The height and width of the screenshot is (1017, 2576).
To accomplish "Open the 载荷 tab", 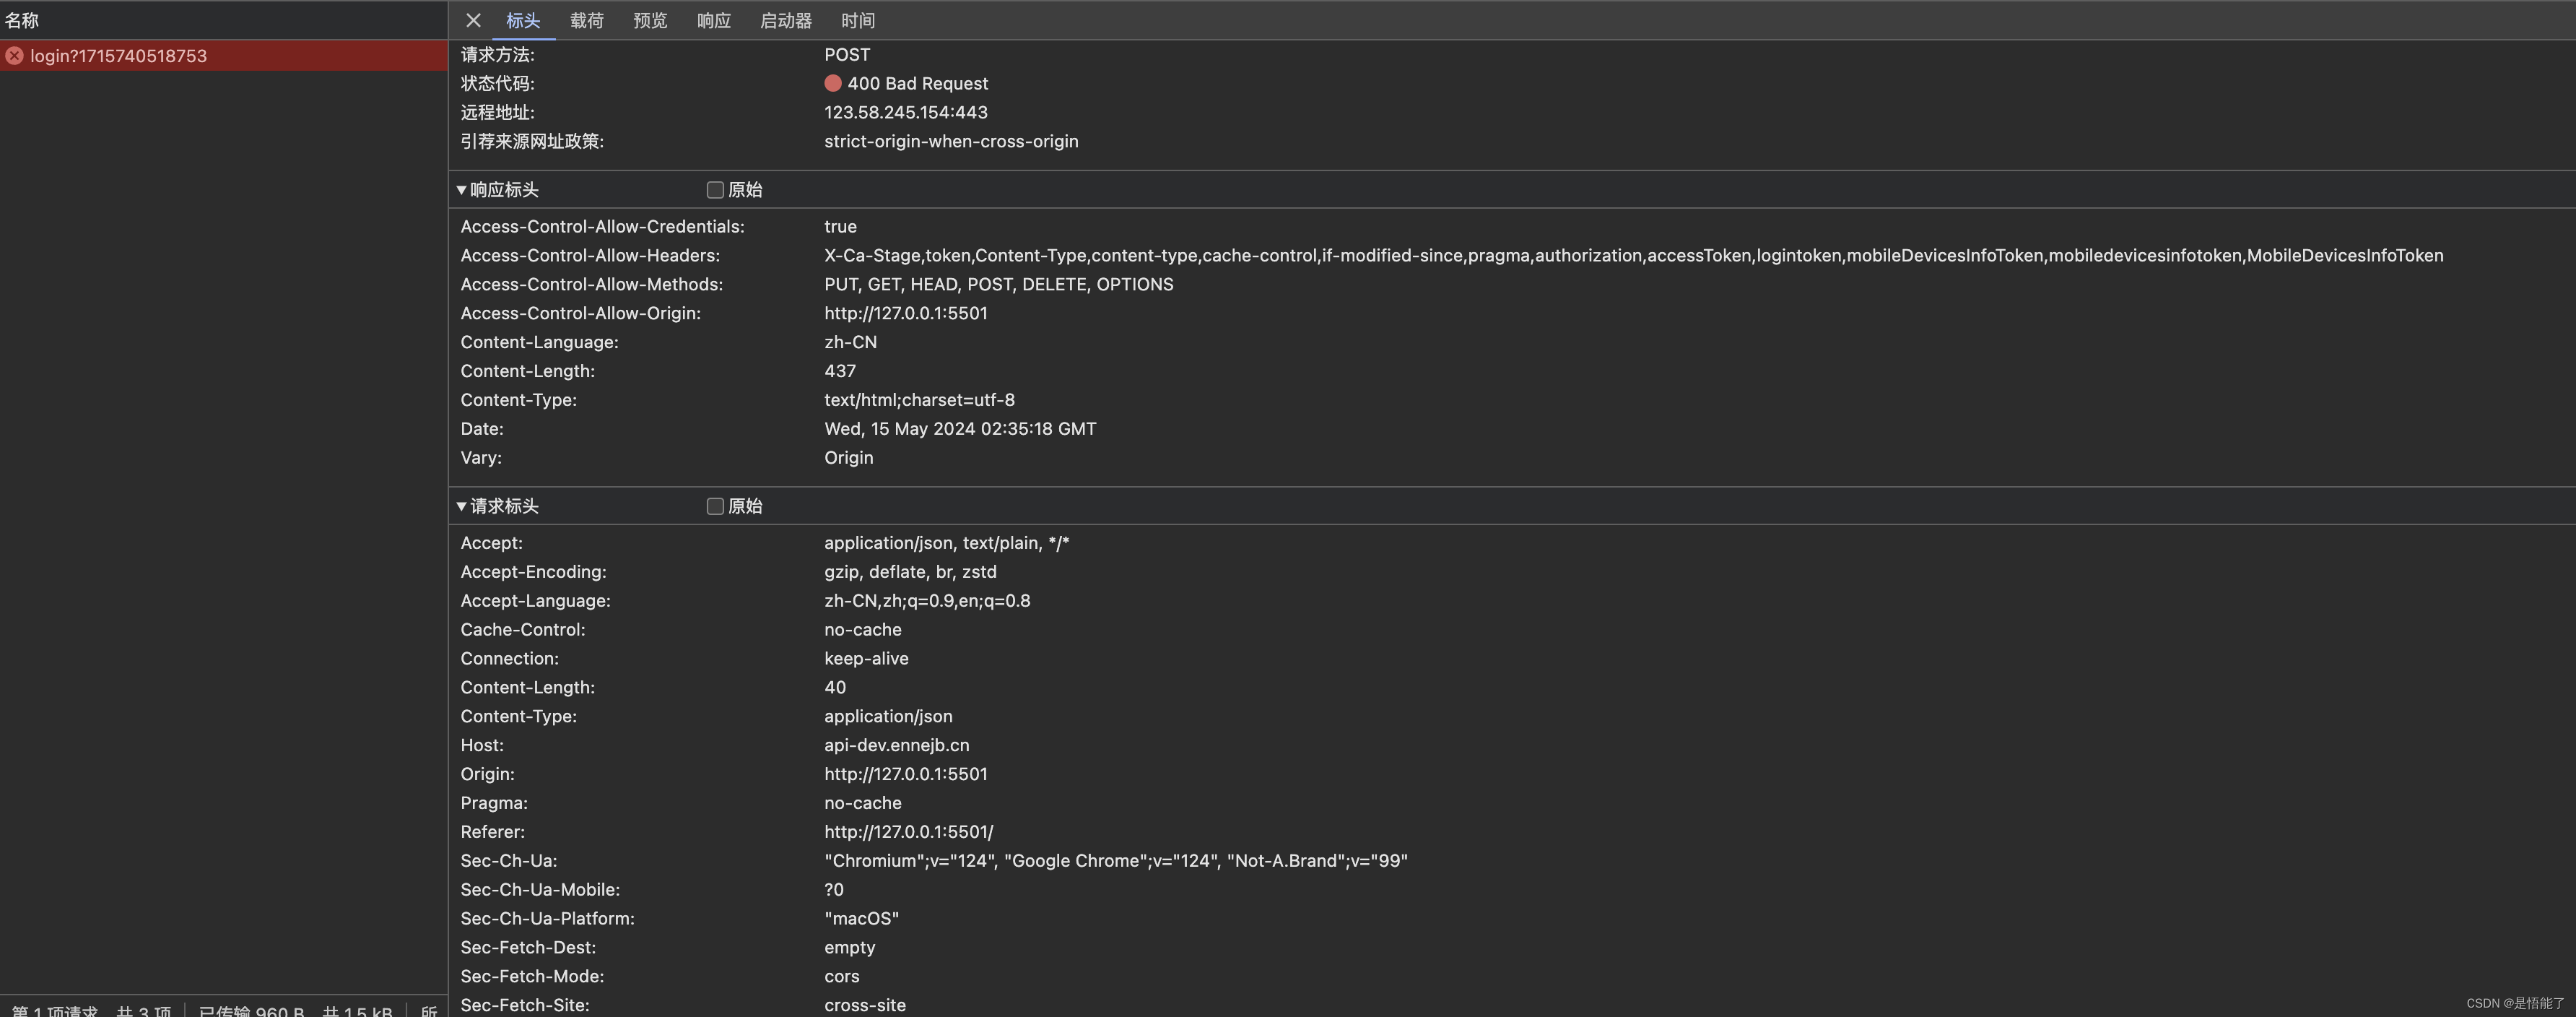I will tap(587, 20).
